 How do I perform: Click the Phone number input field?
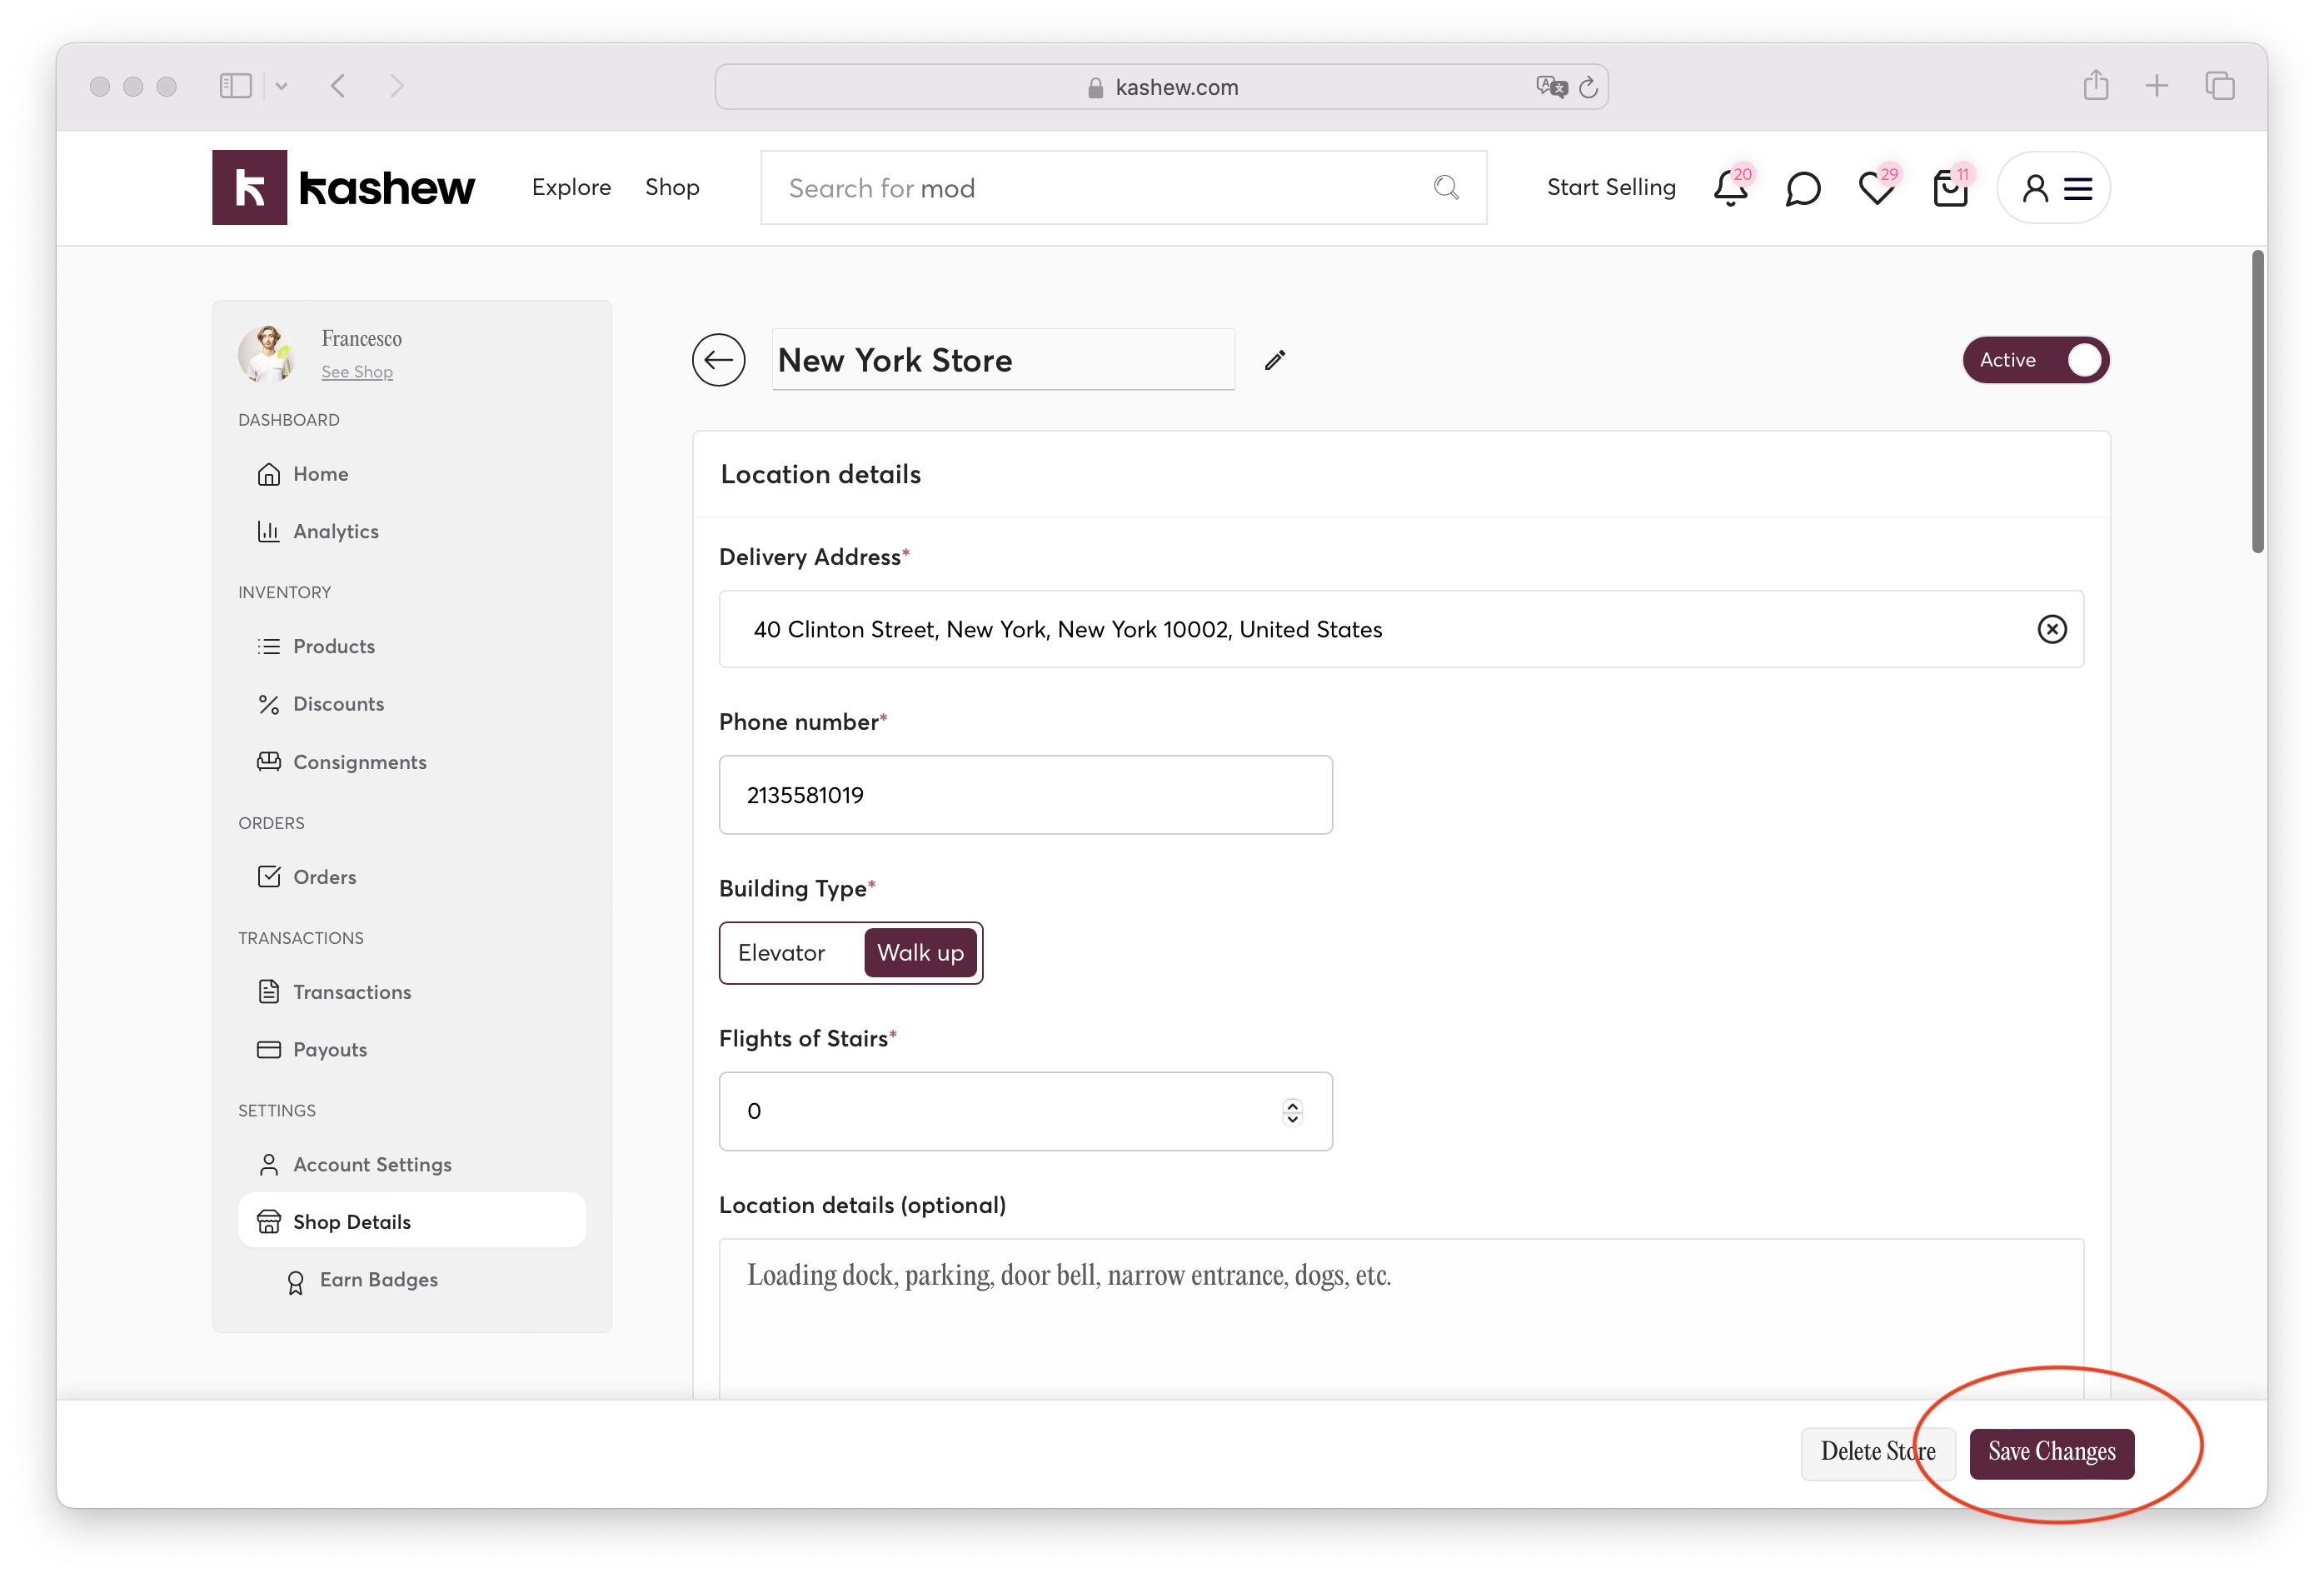click(x=1025, y=795)
